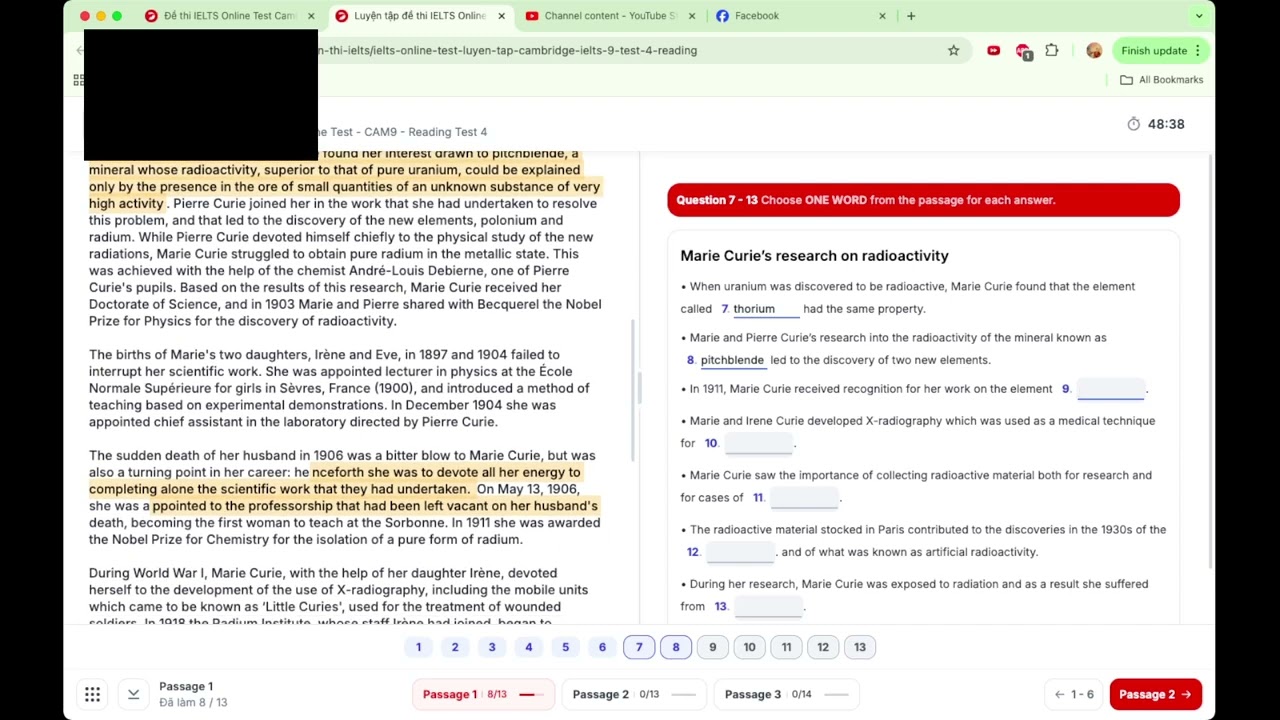The image size is (1280, 720).
Task: Open a new browser tab
Action: pyautogui.click(x=911, y=16)
